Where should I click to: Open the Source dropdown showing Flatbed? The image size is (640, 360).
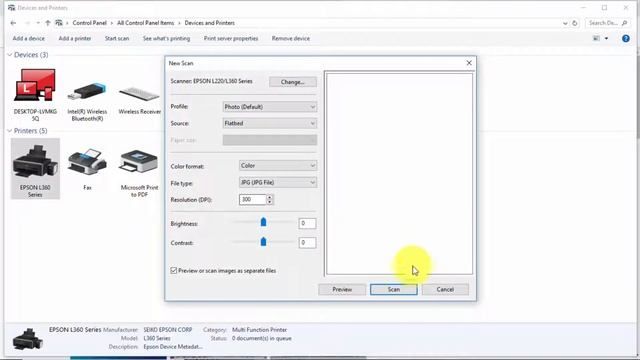point(269,123)
